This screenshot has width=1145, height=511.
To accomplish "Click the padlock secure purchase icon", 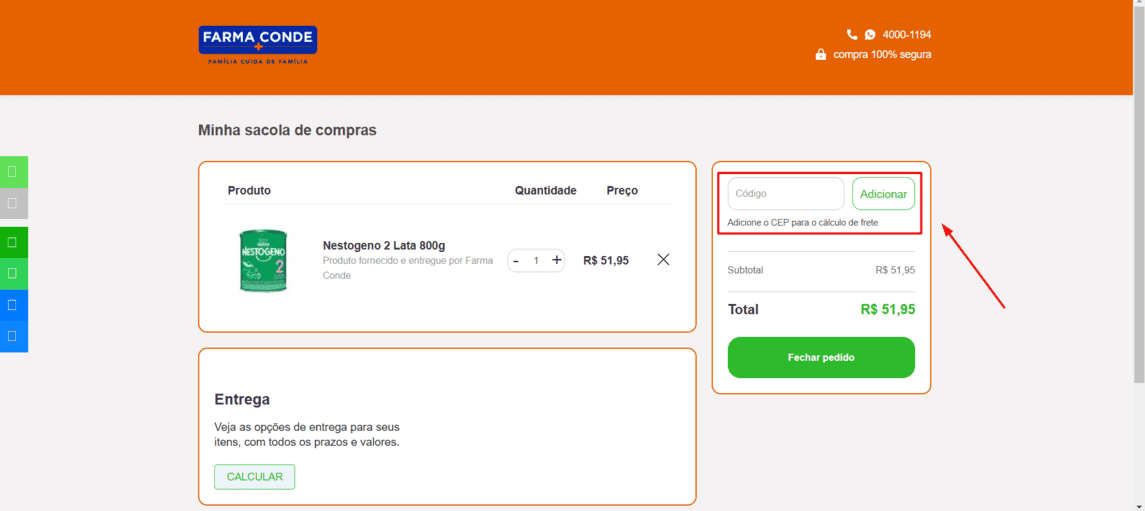I will [821, 54].
